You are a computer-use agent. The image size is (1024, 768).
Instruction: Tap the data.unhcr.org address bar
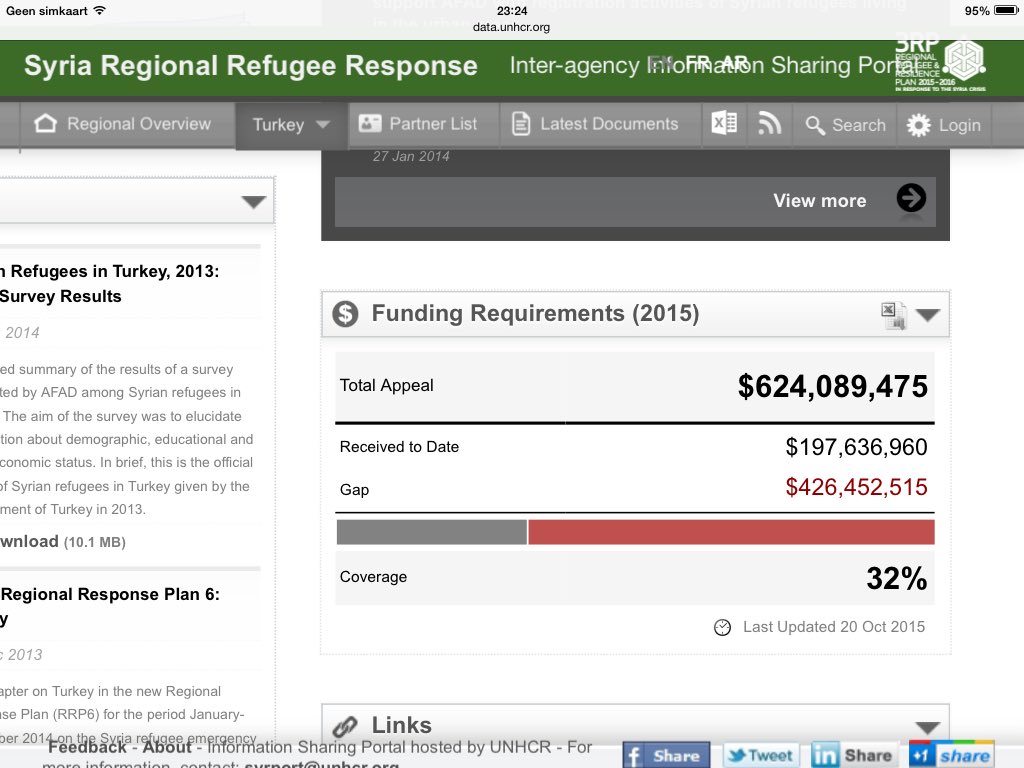[511, 27]
